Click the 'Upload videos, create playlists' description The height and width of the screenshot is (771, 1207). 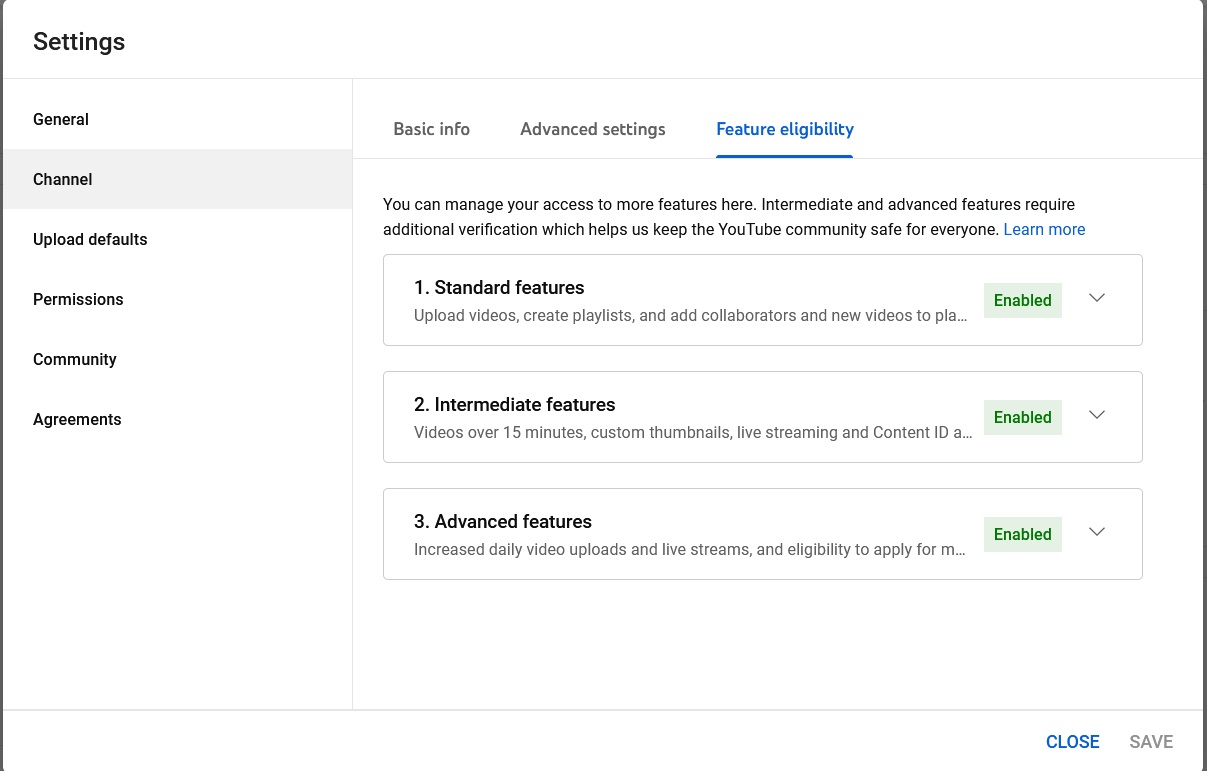[x=691, y=315]
